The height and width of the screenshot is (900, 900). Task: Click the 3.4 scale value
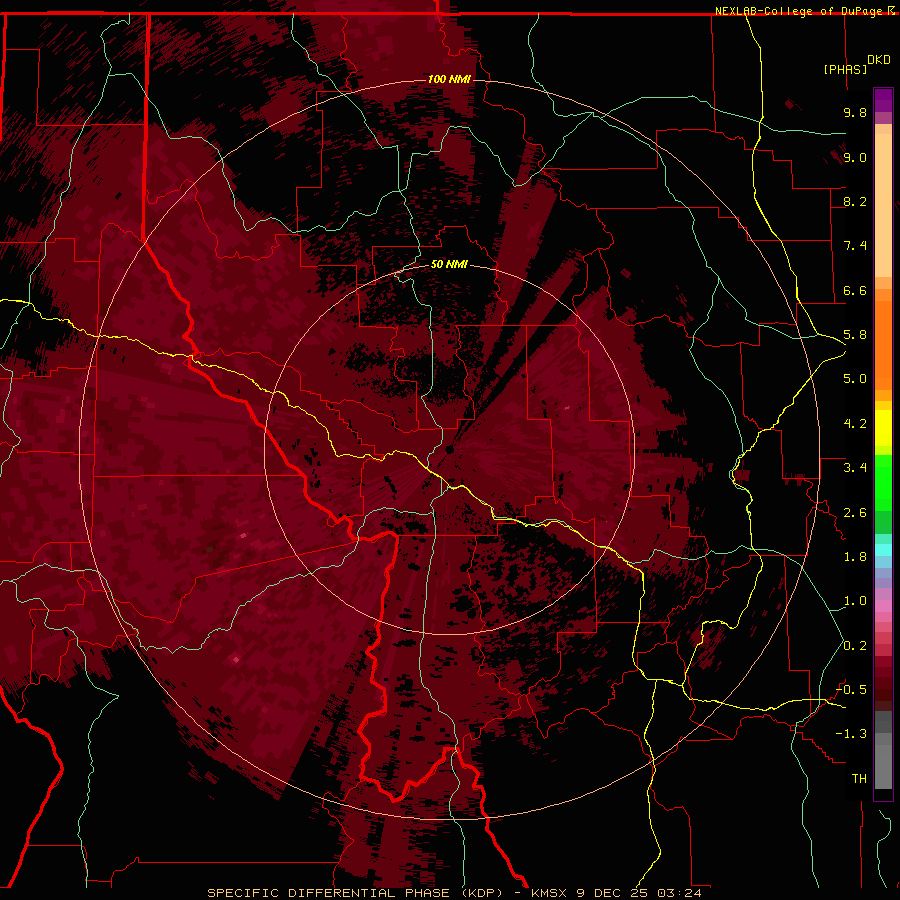click(x=855, y=468)
